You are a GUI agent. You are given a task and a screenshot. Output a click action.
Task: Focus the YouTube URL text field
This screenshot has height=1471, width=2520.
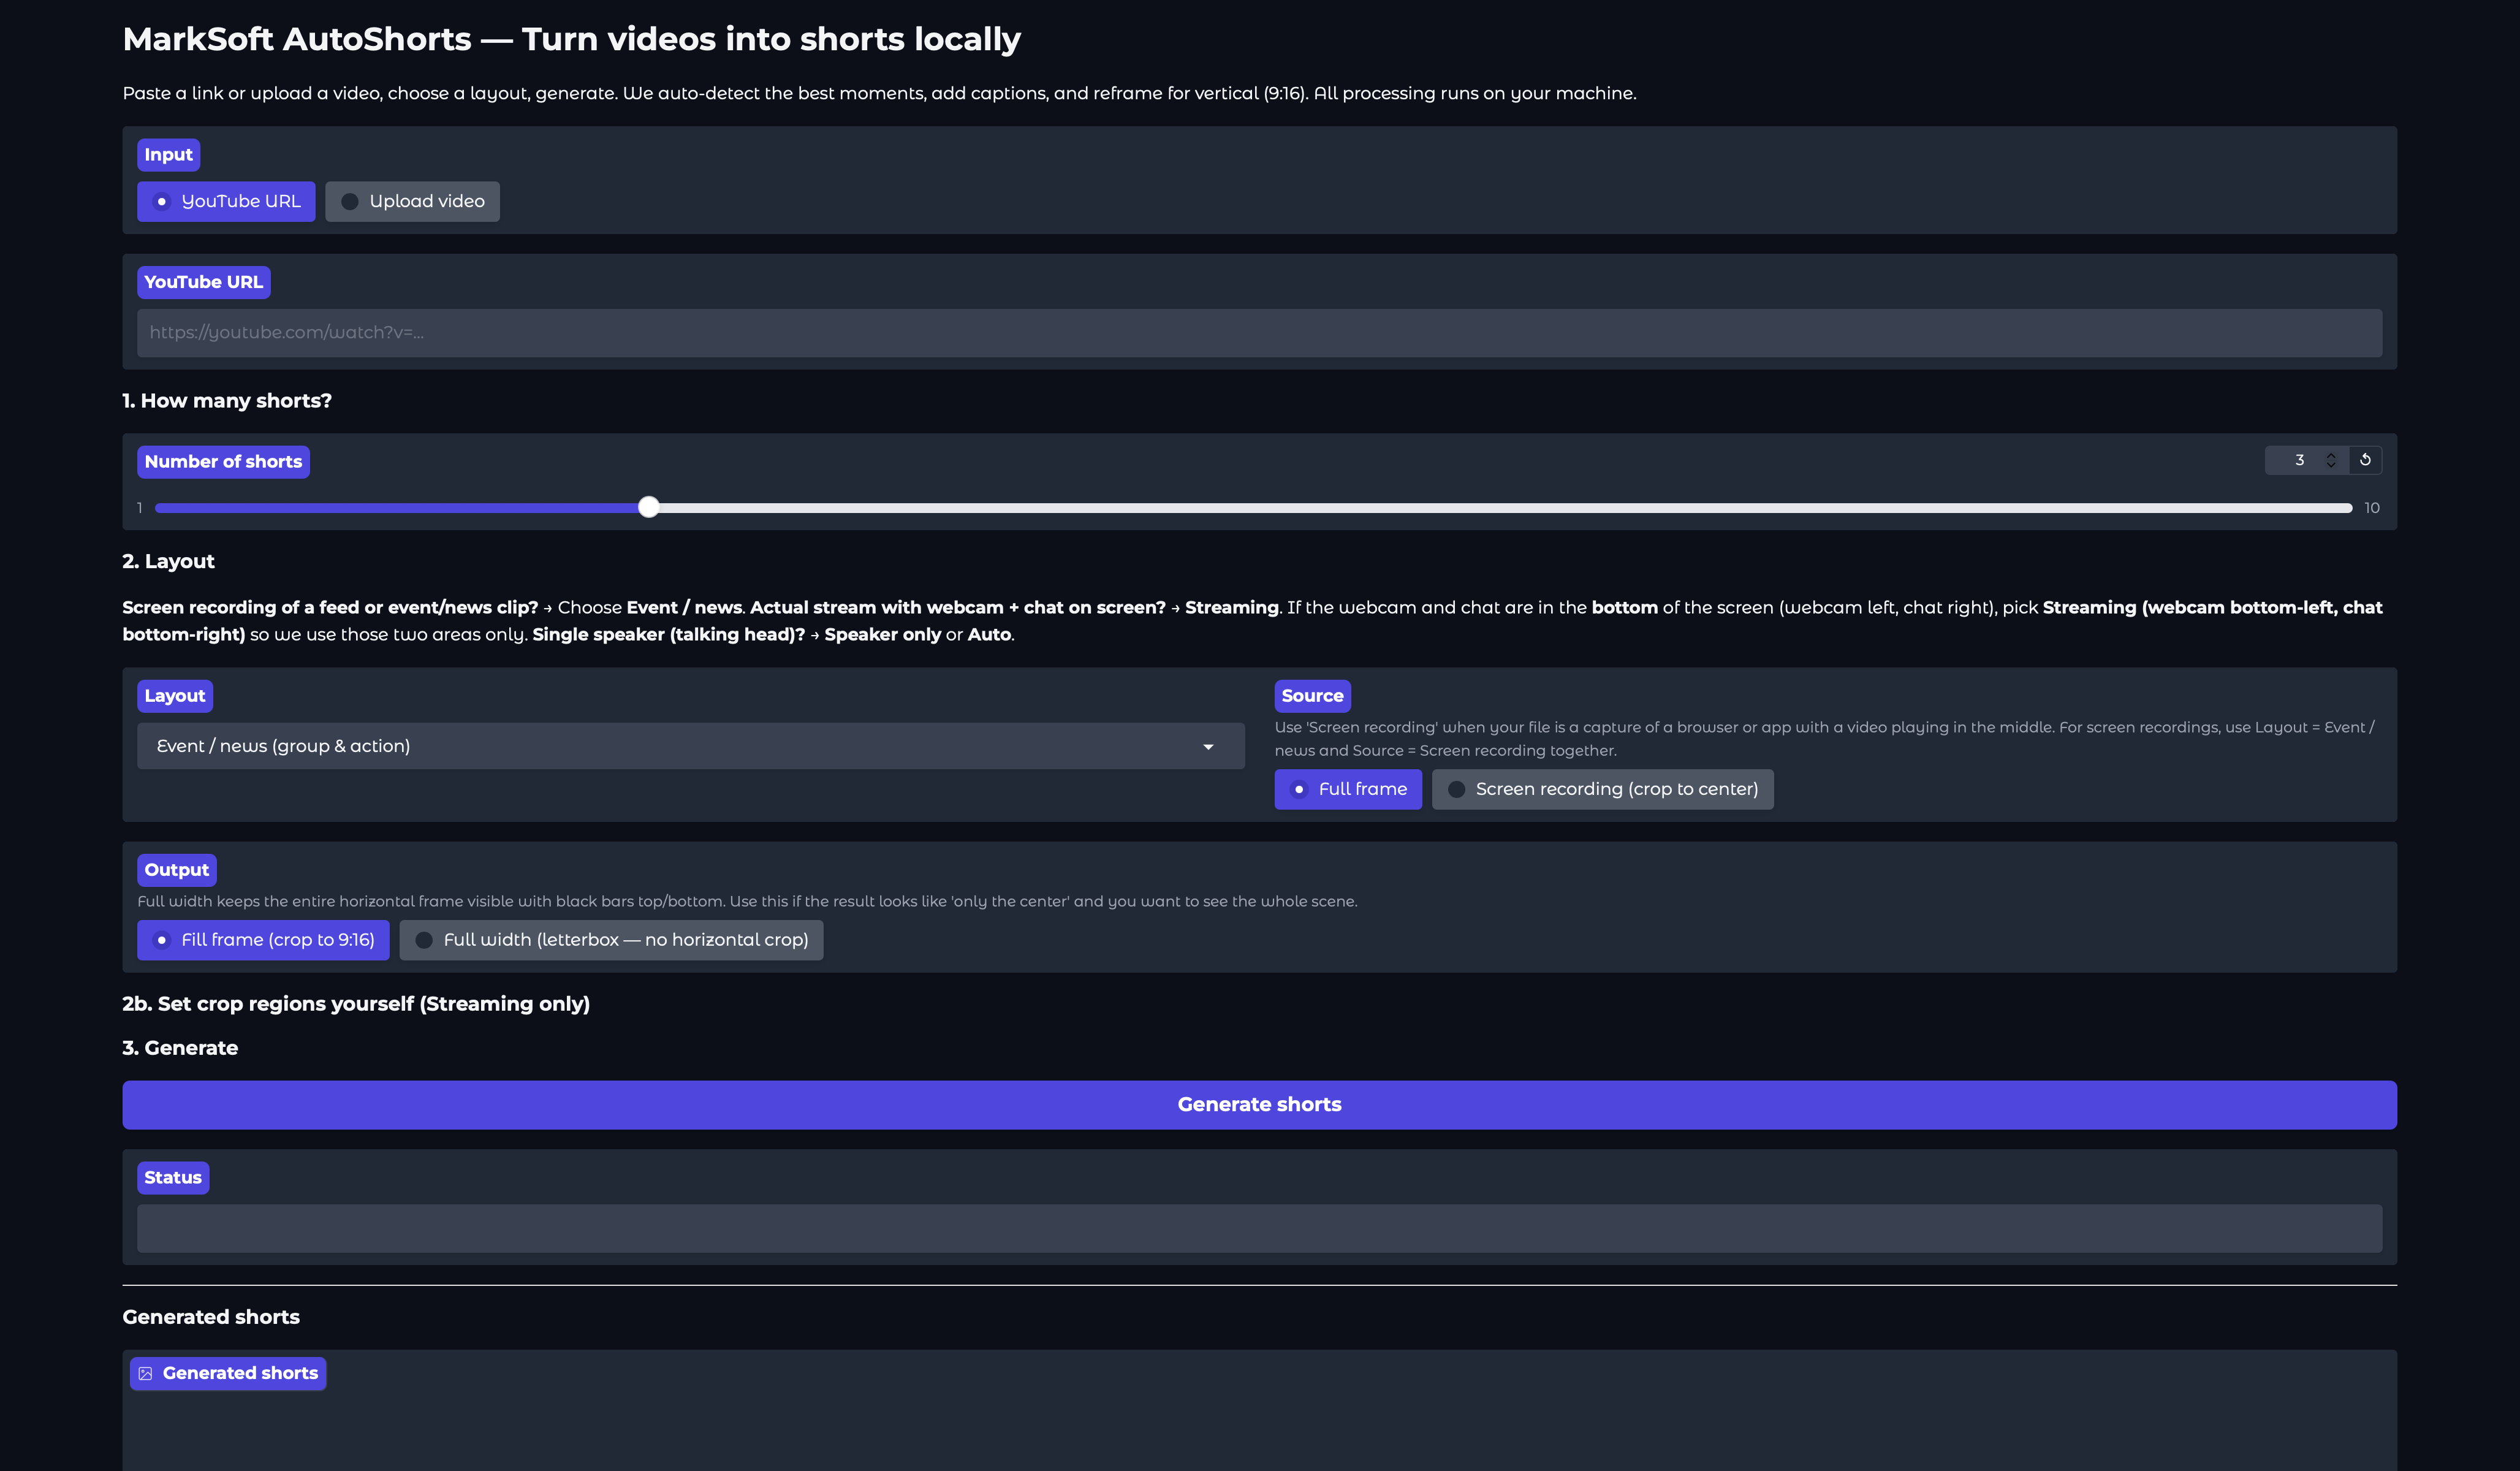tap(1259, 333)
